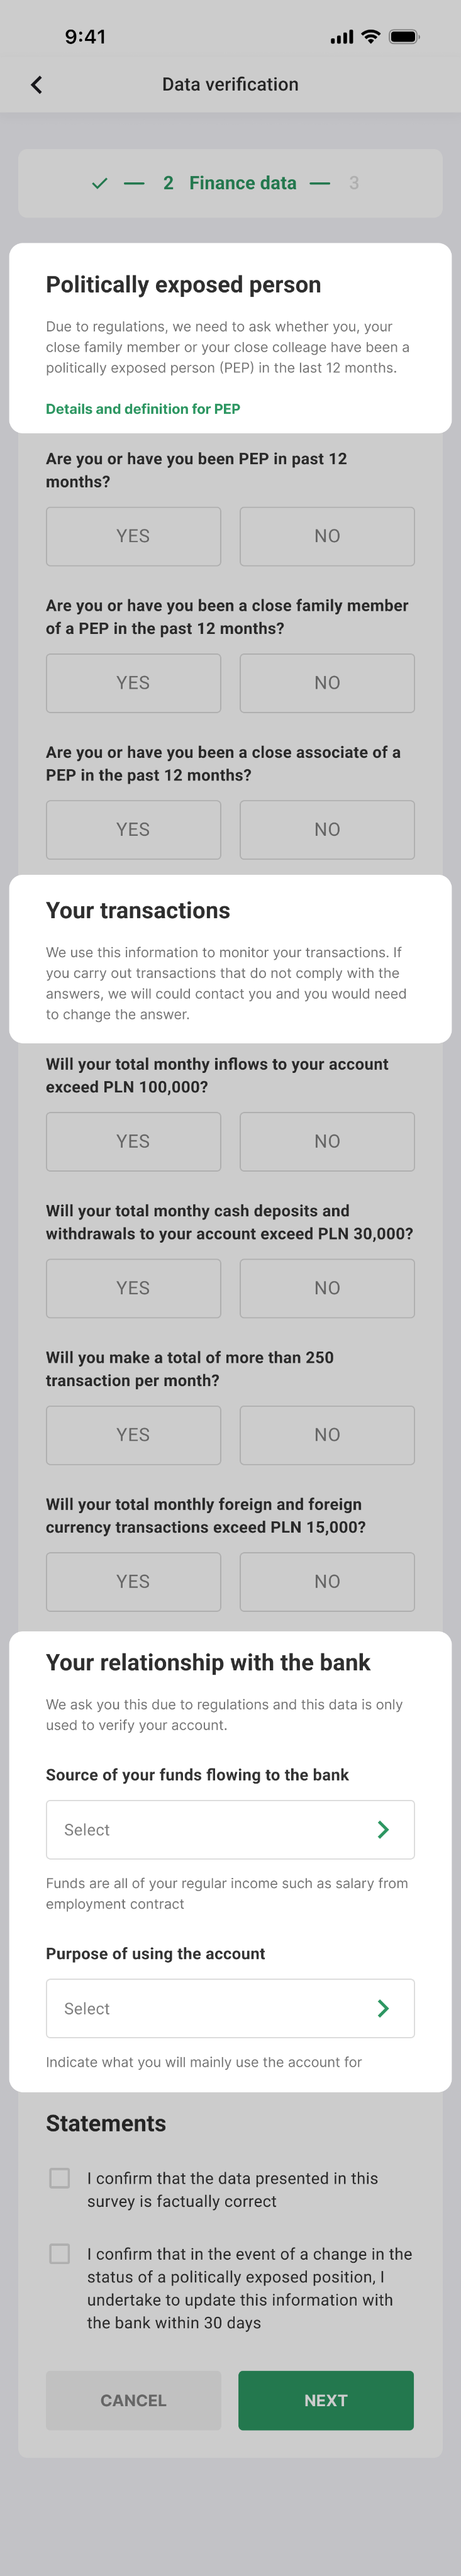Click the green NEXT button
461x2576 pixels.
pyautogui.click(x=326, y=2400)
